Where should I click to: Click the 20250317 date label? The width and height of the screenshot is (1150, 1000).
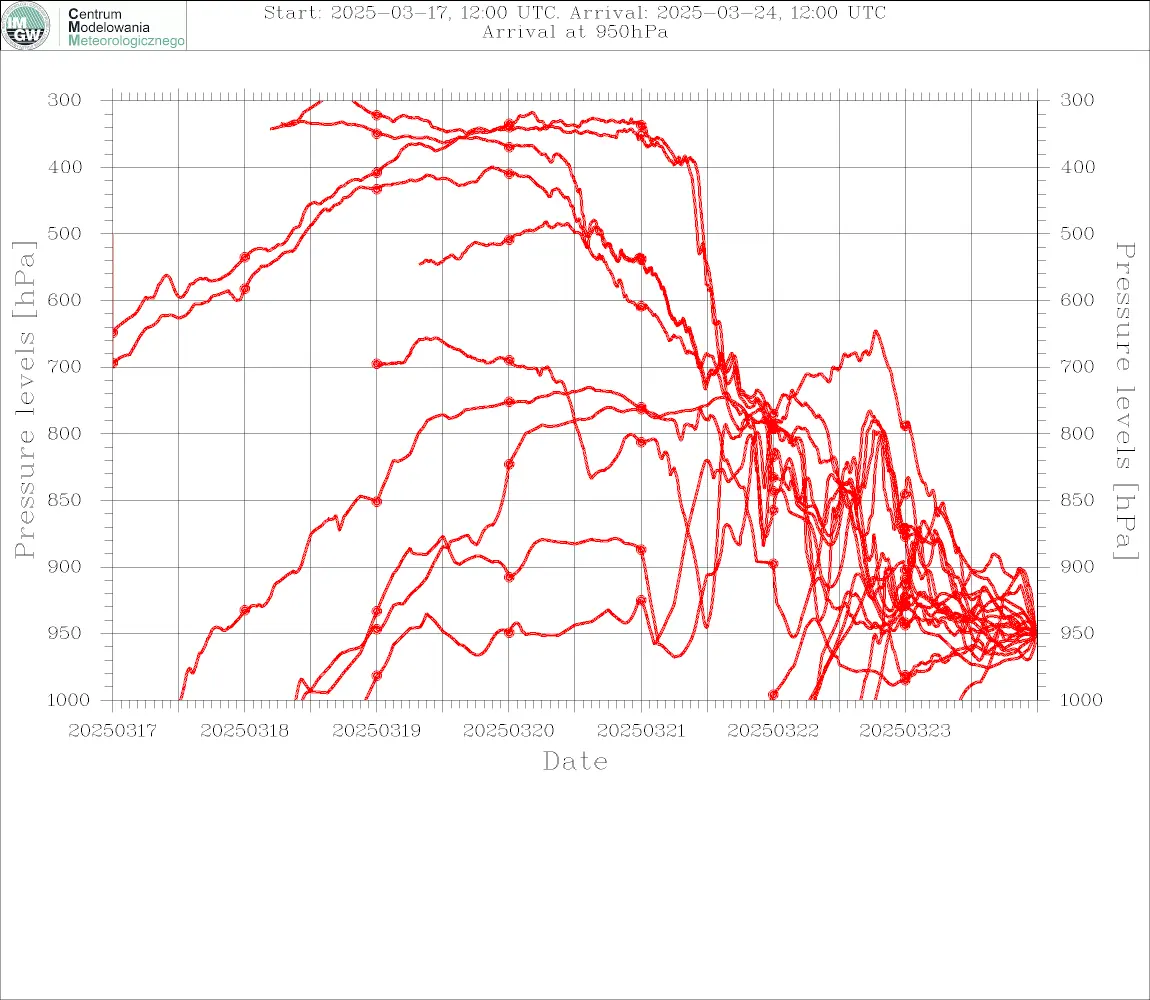coord(112,731)
